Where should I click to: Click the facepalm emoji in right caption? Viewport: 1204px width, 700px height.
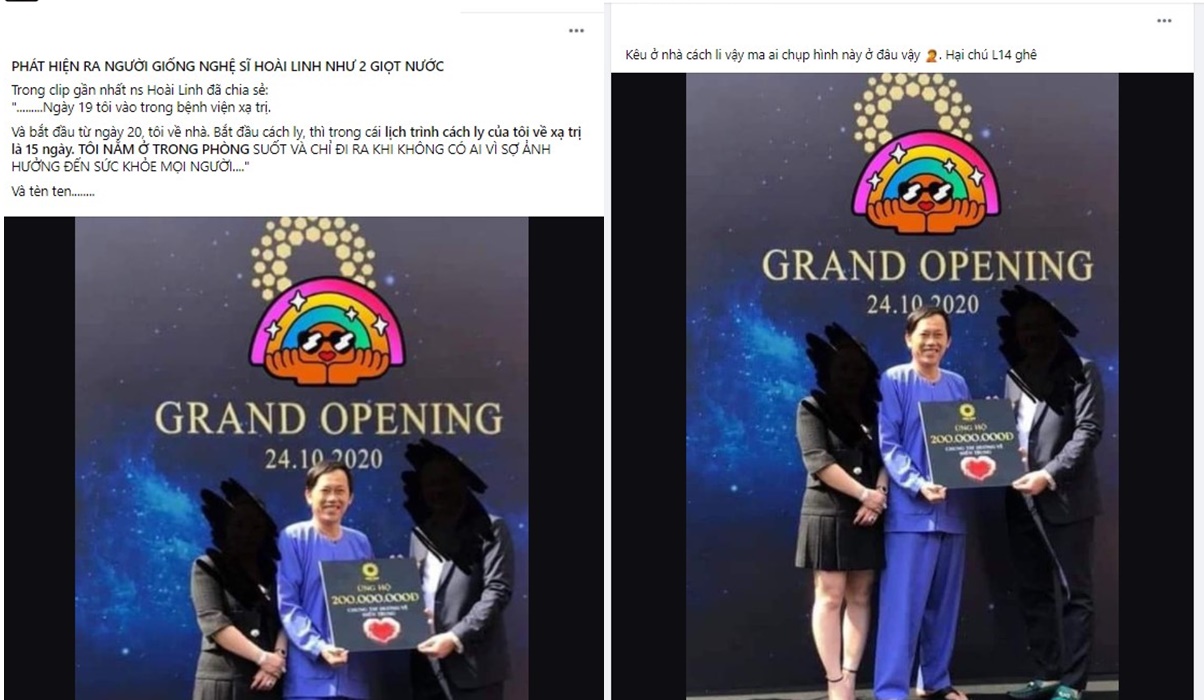click(x=931, y=56)
